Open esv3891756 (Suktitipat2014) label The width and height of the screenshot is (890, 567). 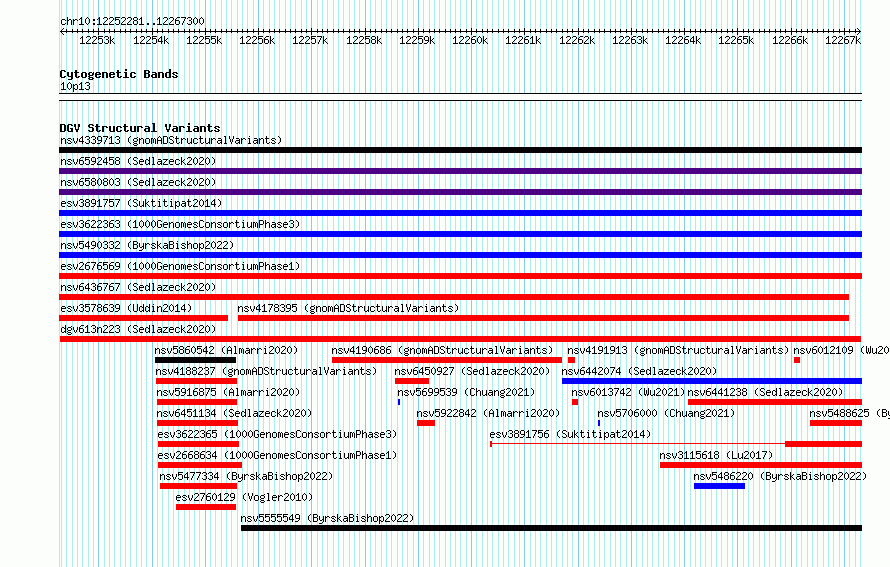(x=570, y=434)
